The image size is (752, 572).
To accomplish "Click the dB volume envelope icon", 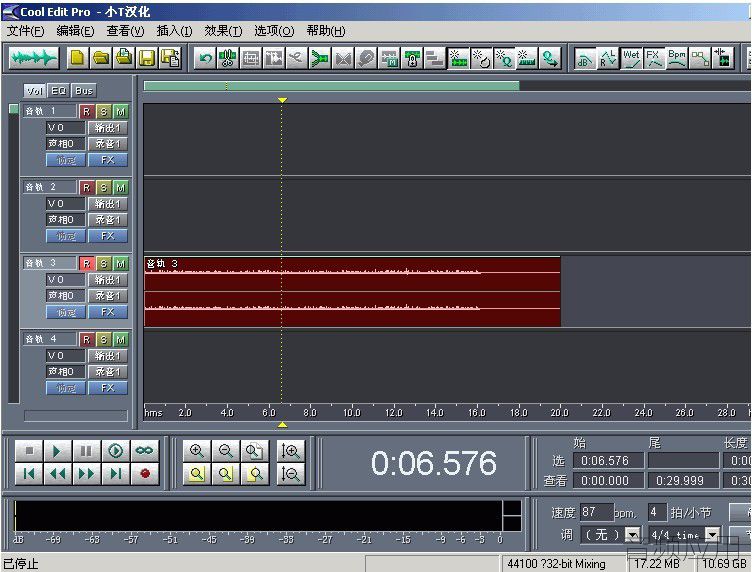I will [585, 58].
